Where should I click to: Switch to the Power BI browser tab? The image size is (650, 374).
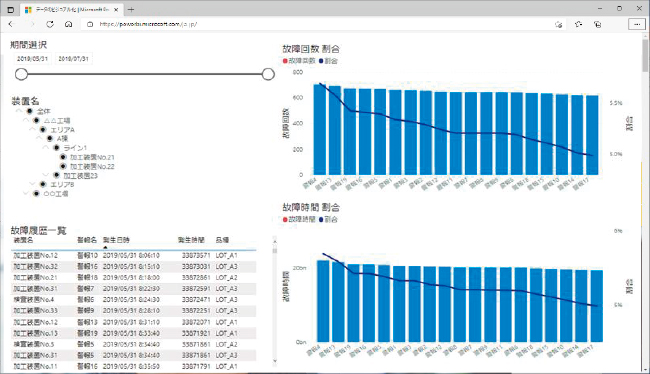pyautogui.click(x=71, y=10)
